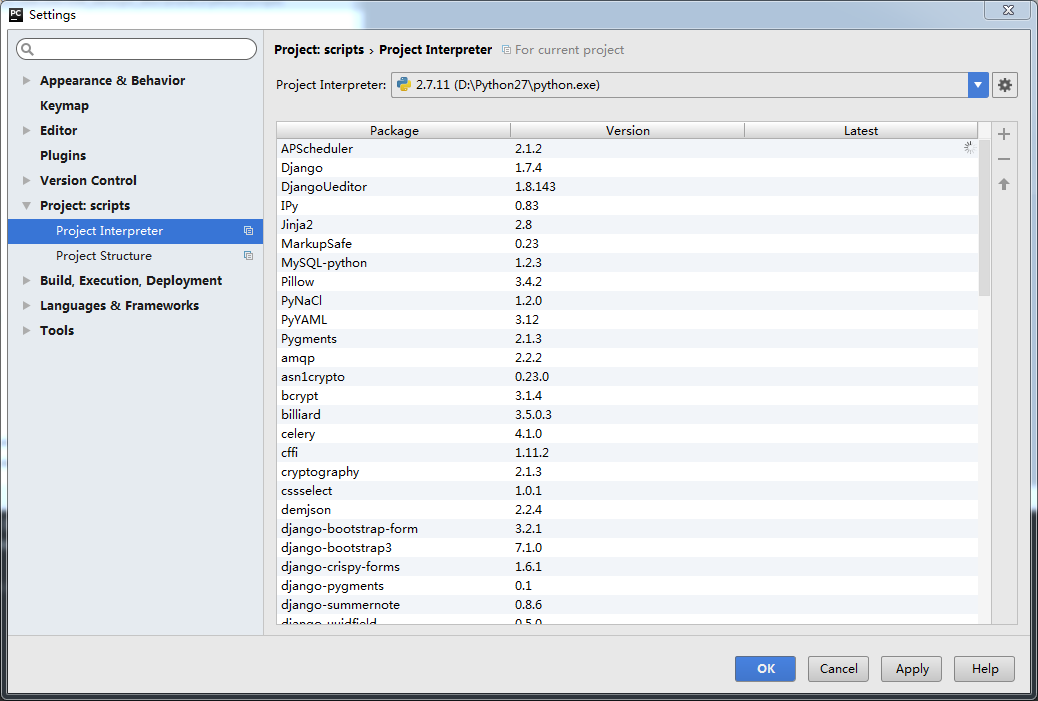The image size is (1038, 701).
Task: Click the package list vertical scrollbar
Action: tap(984, 217)
